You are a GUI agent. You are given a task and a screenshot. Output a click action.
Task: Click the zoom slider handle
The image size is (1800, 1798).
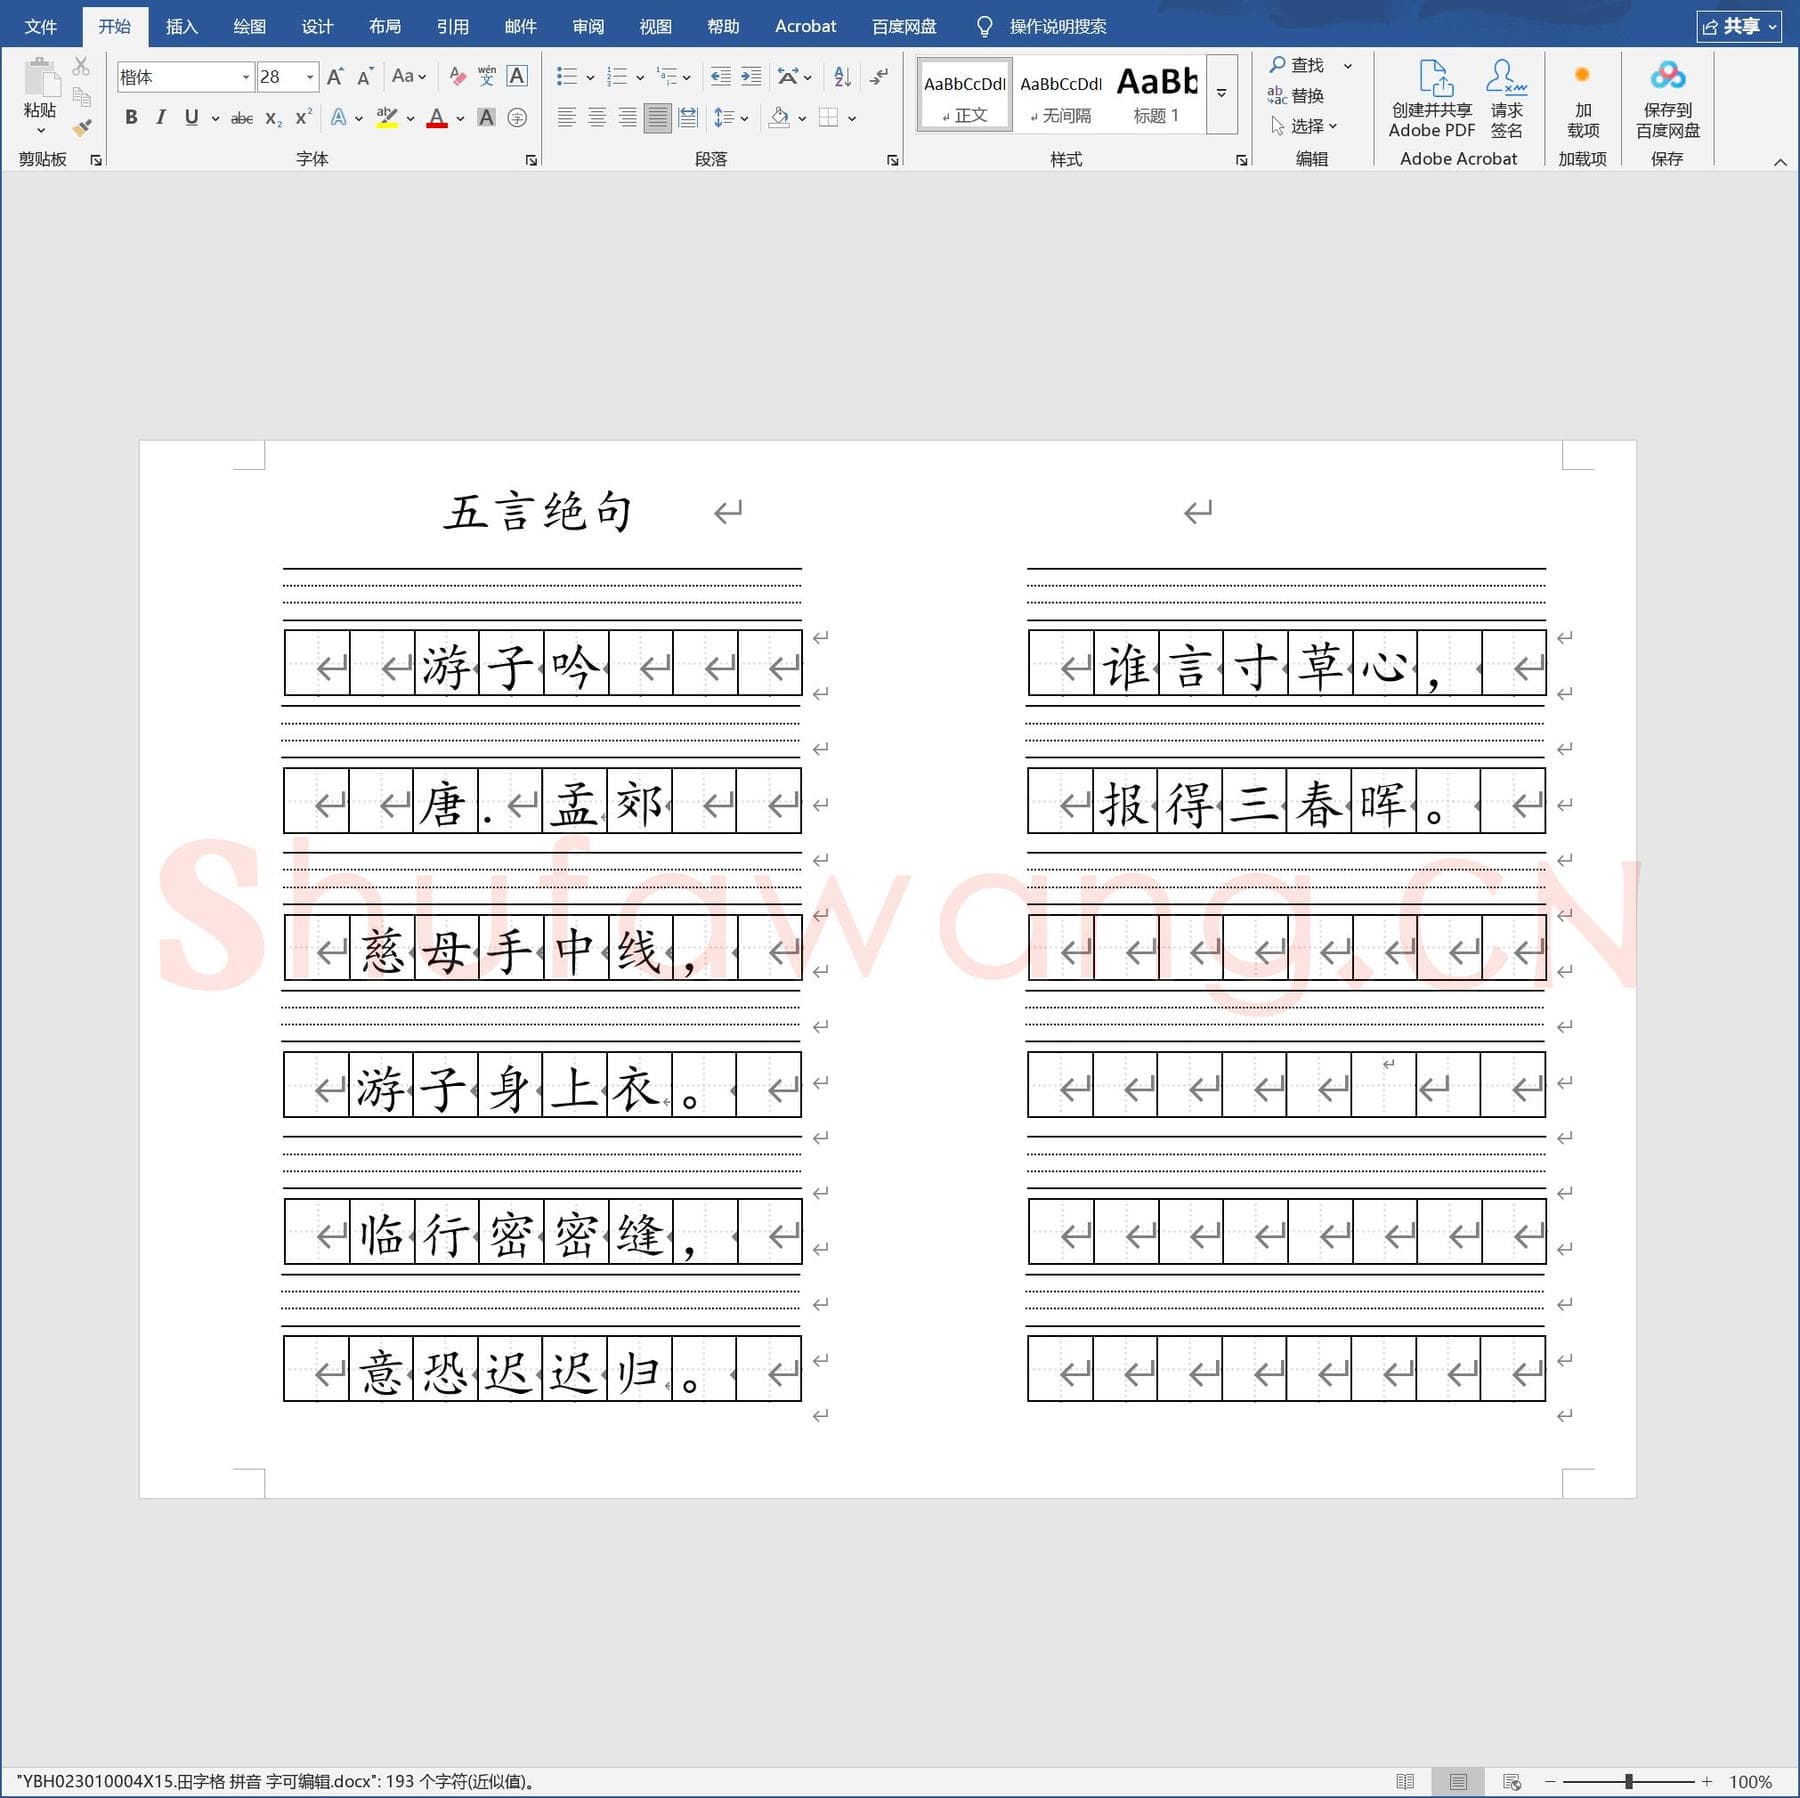tap(1629, 1782)
